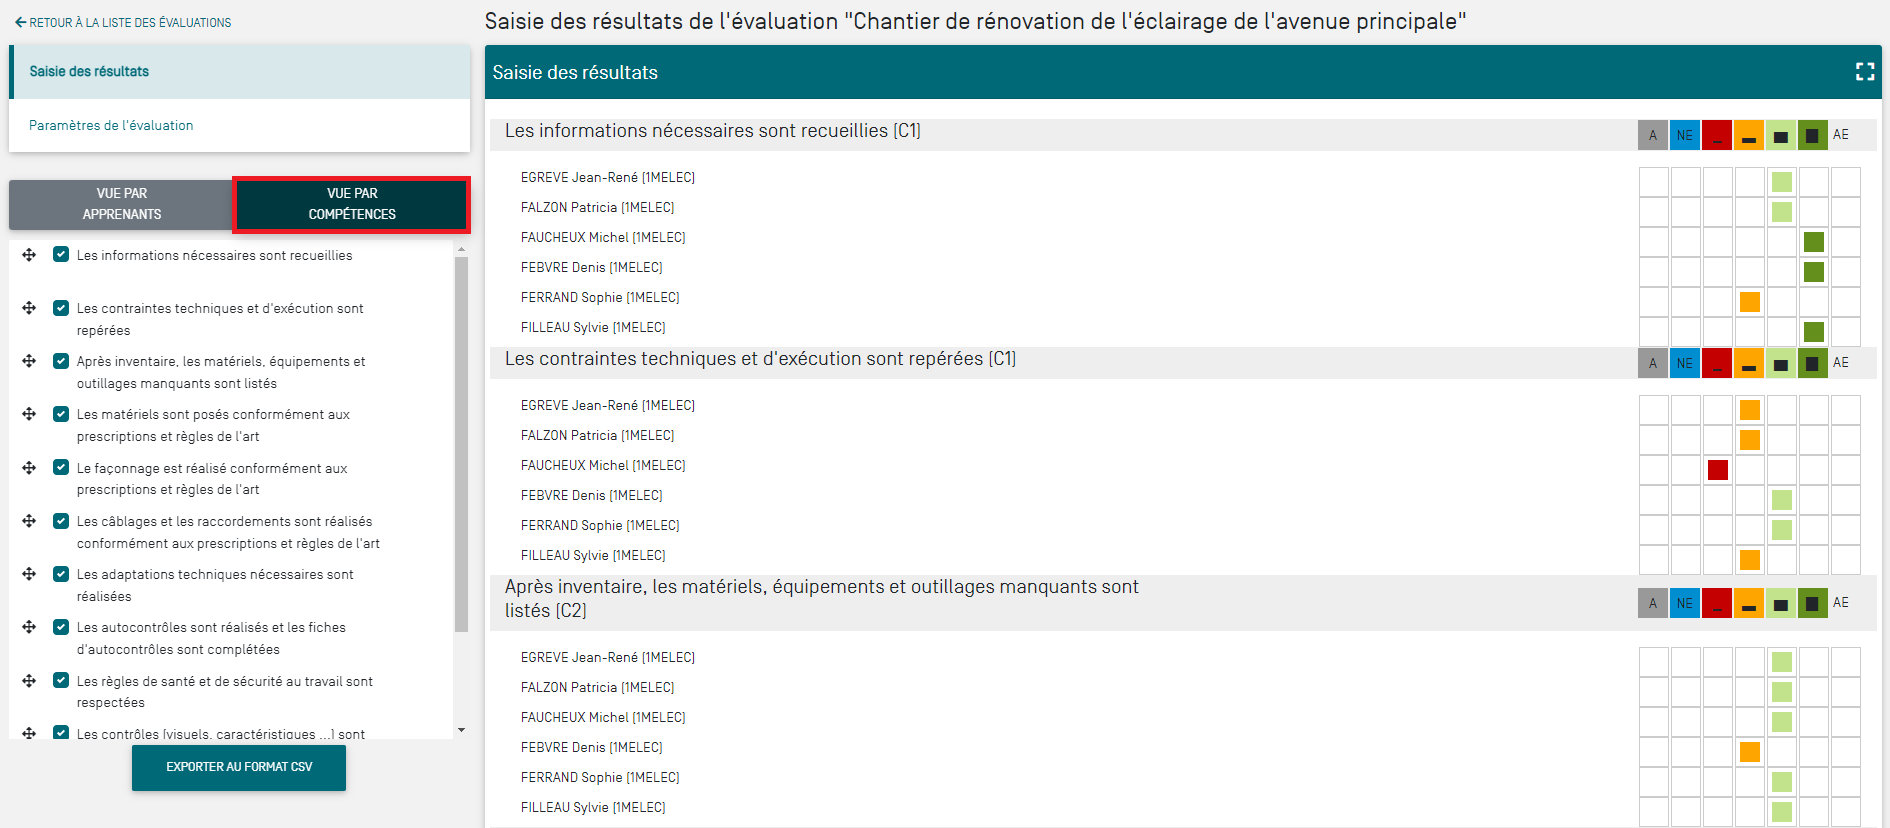Click the competency list scrollbar down arrow
This screenshot has height=828, width=1890.
click(461, 730)
